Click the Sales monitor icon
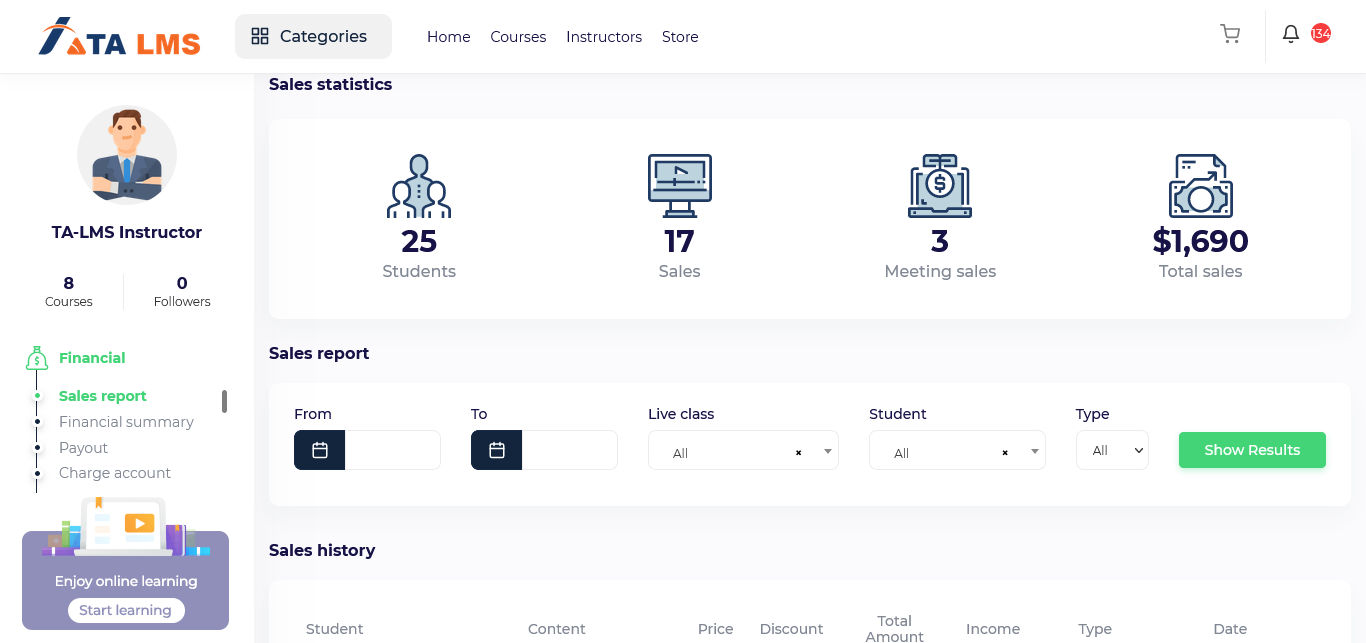Image resolution: width=1366 pixels, height=643 pixels. click(679, 185)
